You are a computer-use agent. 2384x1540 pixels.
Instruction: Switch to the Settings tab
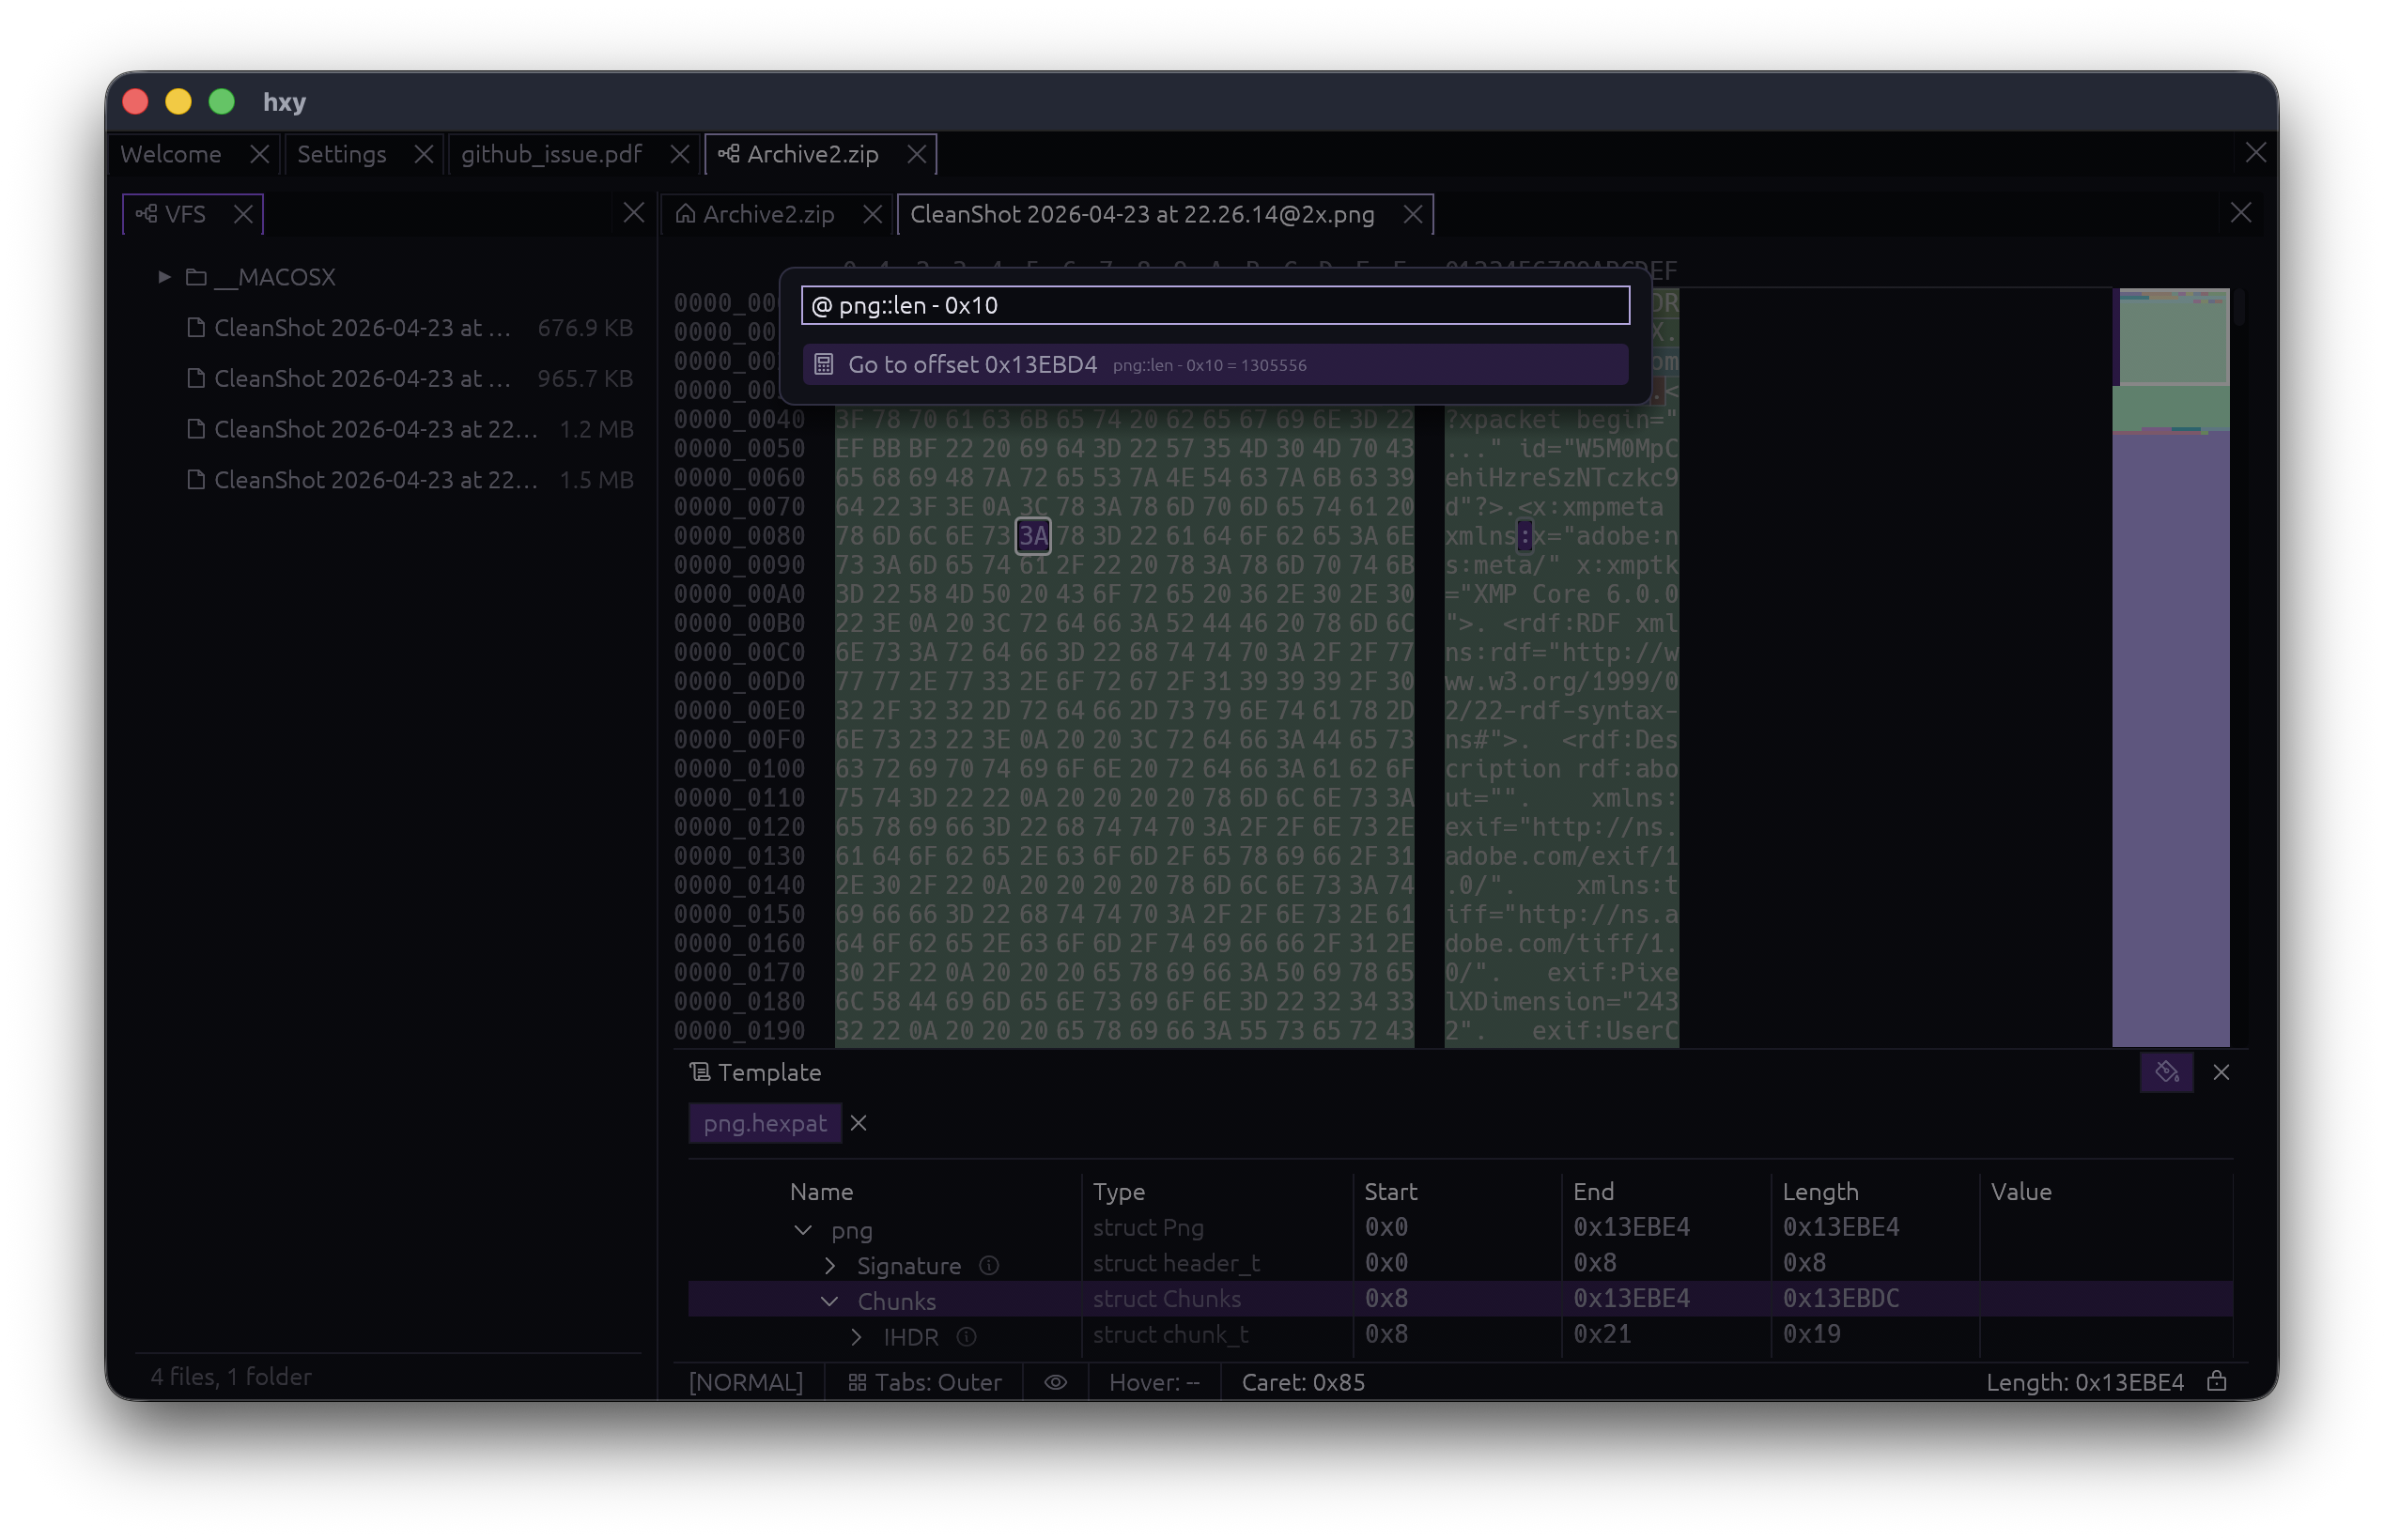[342, 154]
